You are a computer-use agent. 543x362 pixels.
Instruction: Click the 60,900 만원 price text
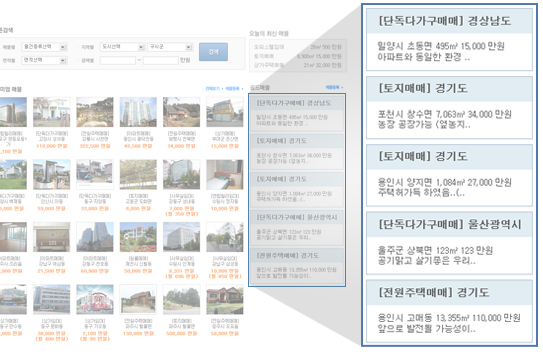point(95,271)
